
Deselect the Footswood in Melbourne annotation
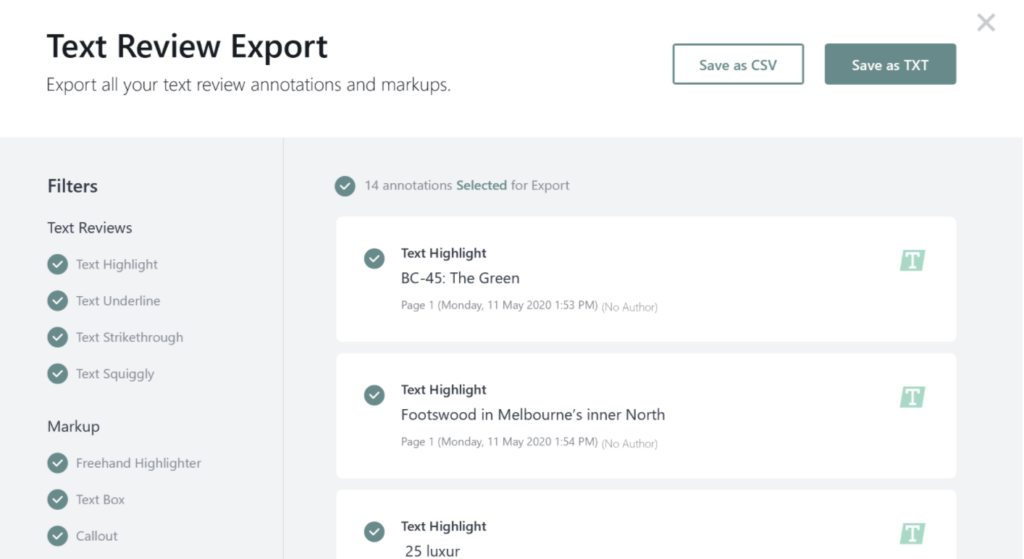[374, 395]
